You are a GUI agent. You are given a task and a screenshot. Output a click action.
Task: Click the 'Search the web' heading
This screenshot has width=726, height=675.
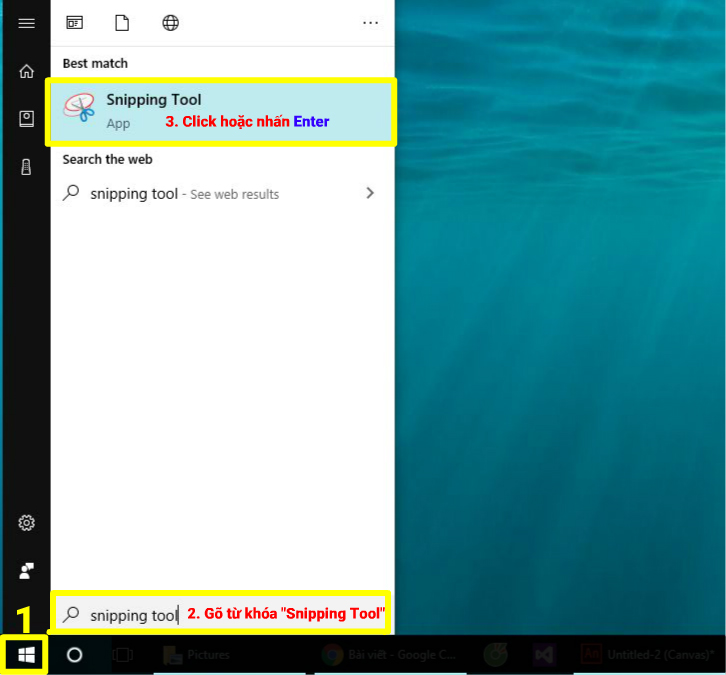[107, 159]
